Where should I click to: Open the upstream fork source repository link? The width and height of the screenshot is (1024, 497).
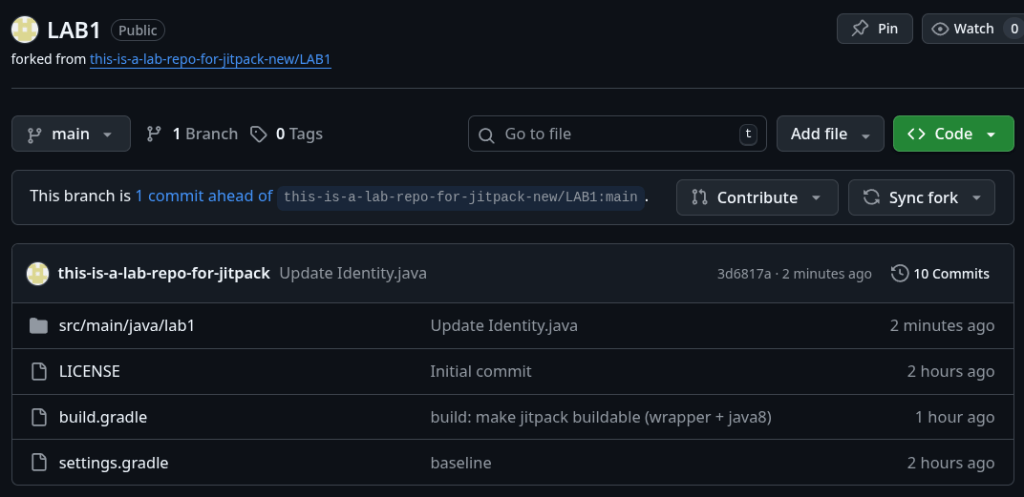pos(210,59)
